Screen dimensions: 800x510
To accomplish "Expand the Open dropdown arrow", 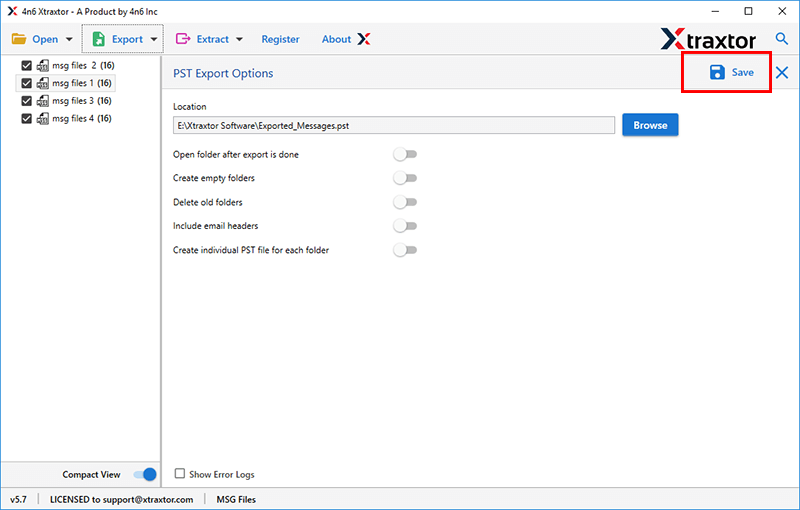I will tap(69, 39).
